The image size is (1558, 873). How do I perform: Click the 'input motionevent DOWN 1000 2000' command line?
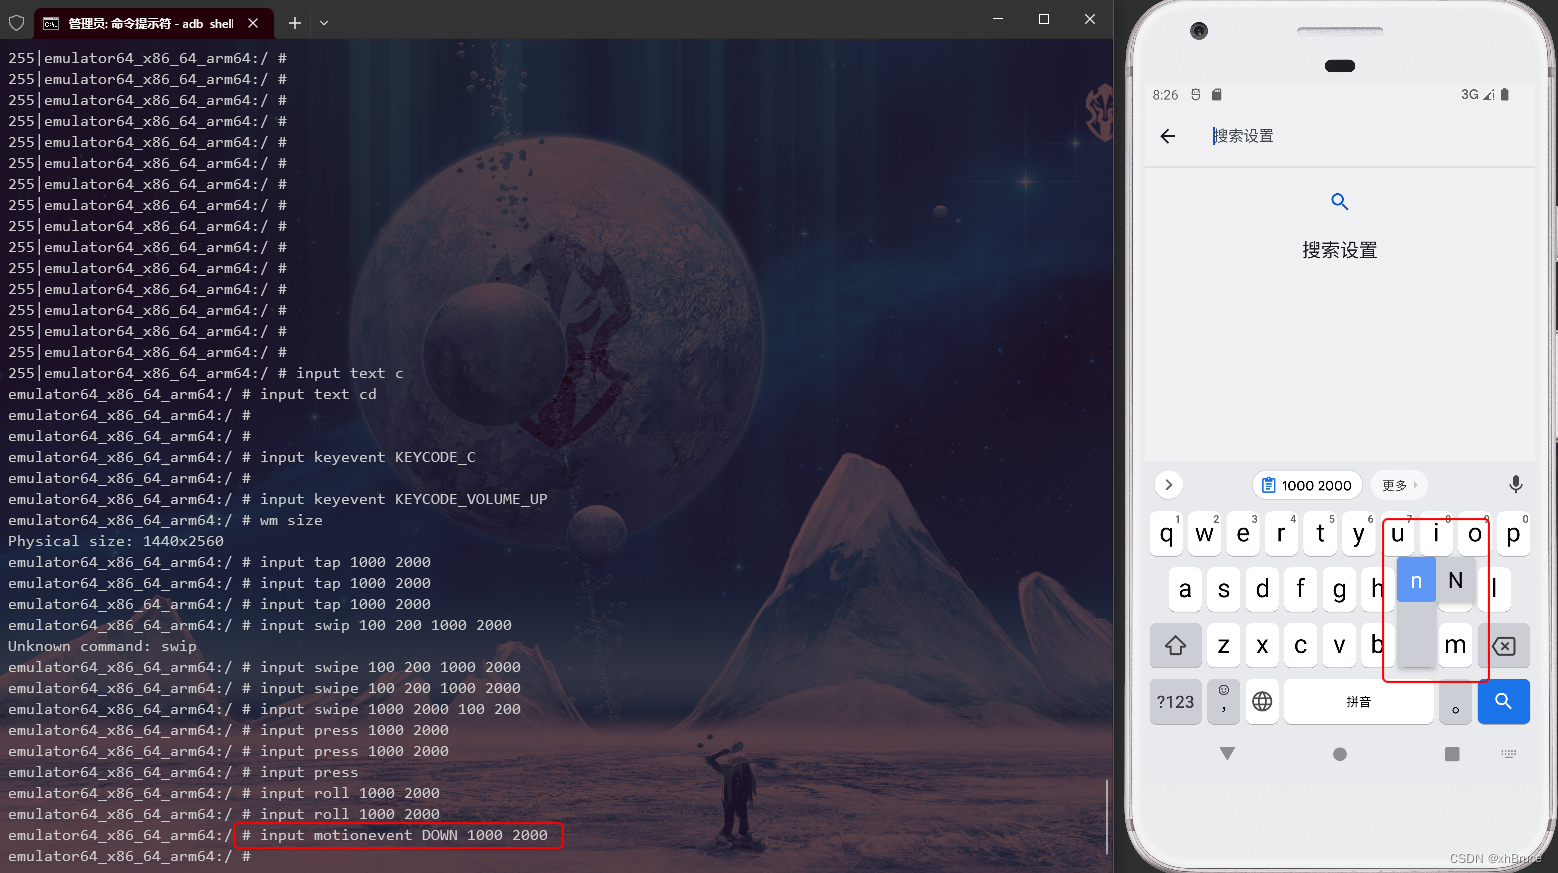[404, 835]
